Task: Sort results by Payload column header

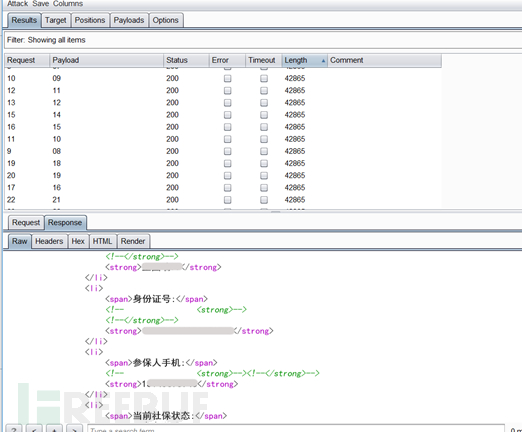Action: [106, 60]
